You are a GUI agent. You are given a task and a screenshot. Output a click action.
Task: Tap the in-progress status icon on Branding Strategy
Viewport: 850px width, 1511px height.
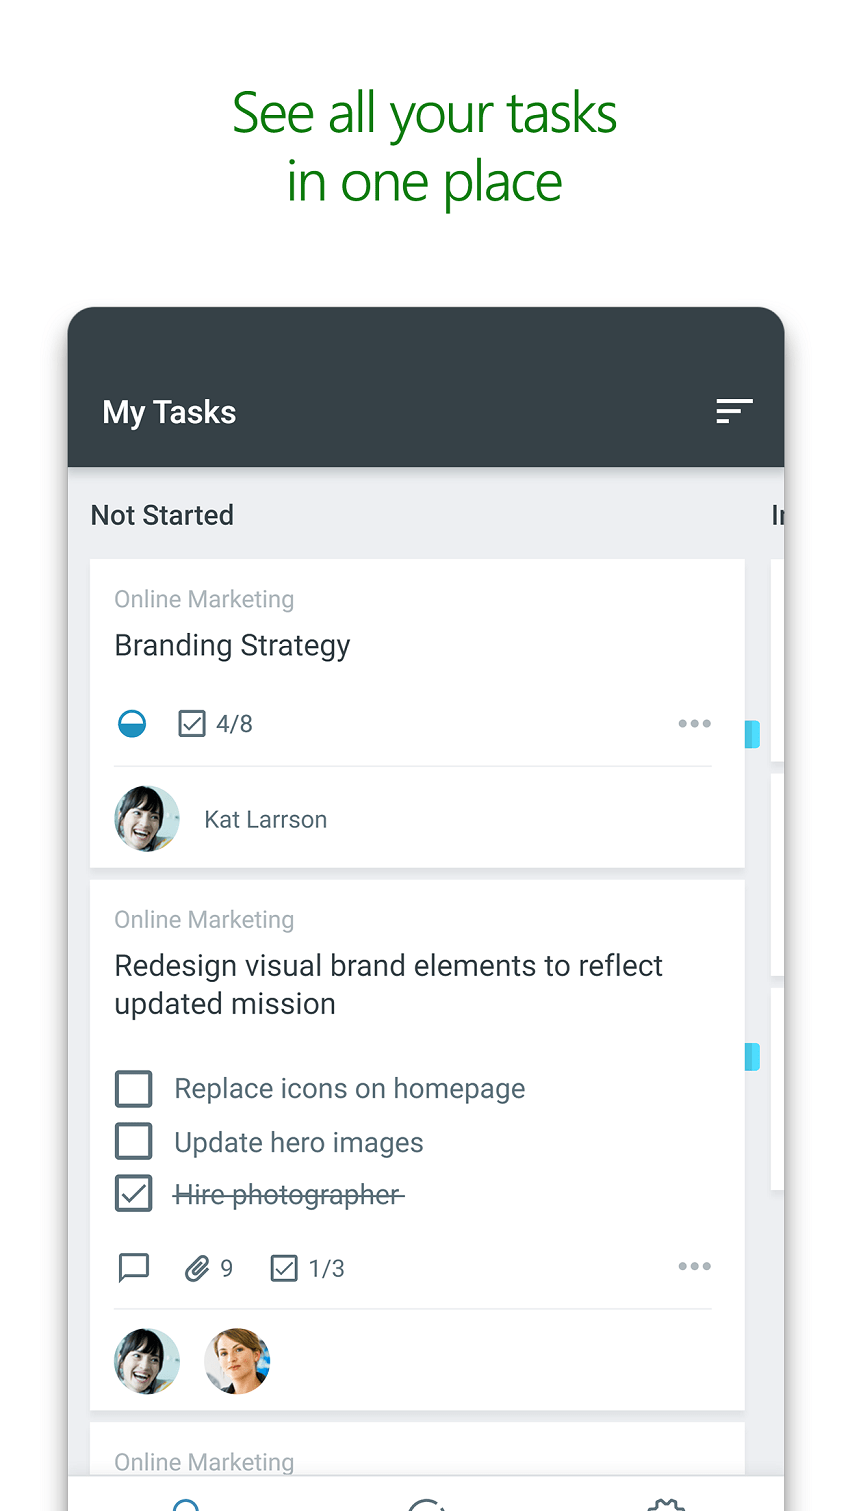click(132, 723)
